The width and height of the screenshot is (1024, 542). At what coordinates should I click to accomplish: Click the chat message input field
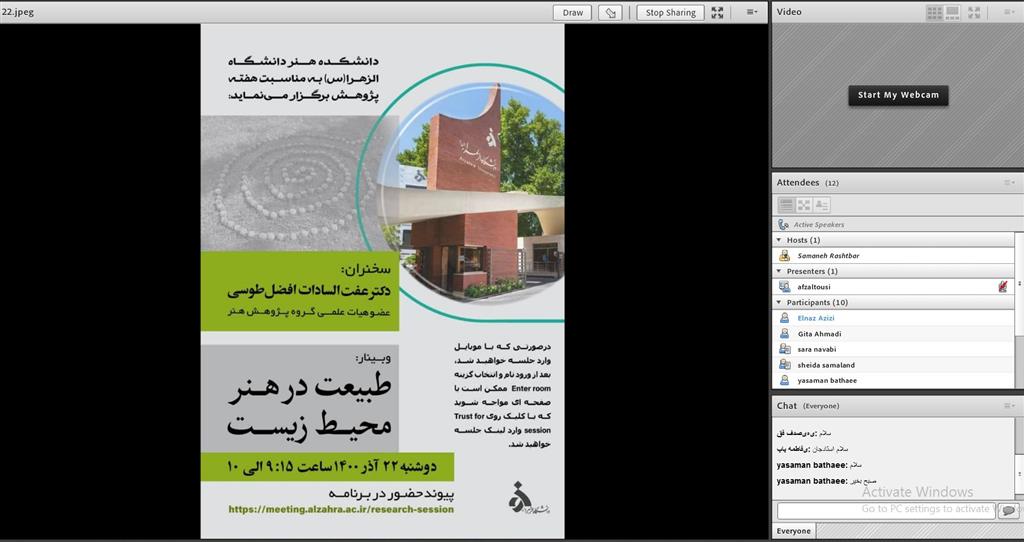(886, 510)
